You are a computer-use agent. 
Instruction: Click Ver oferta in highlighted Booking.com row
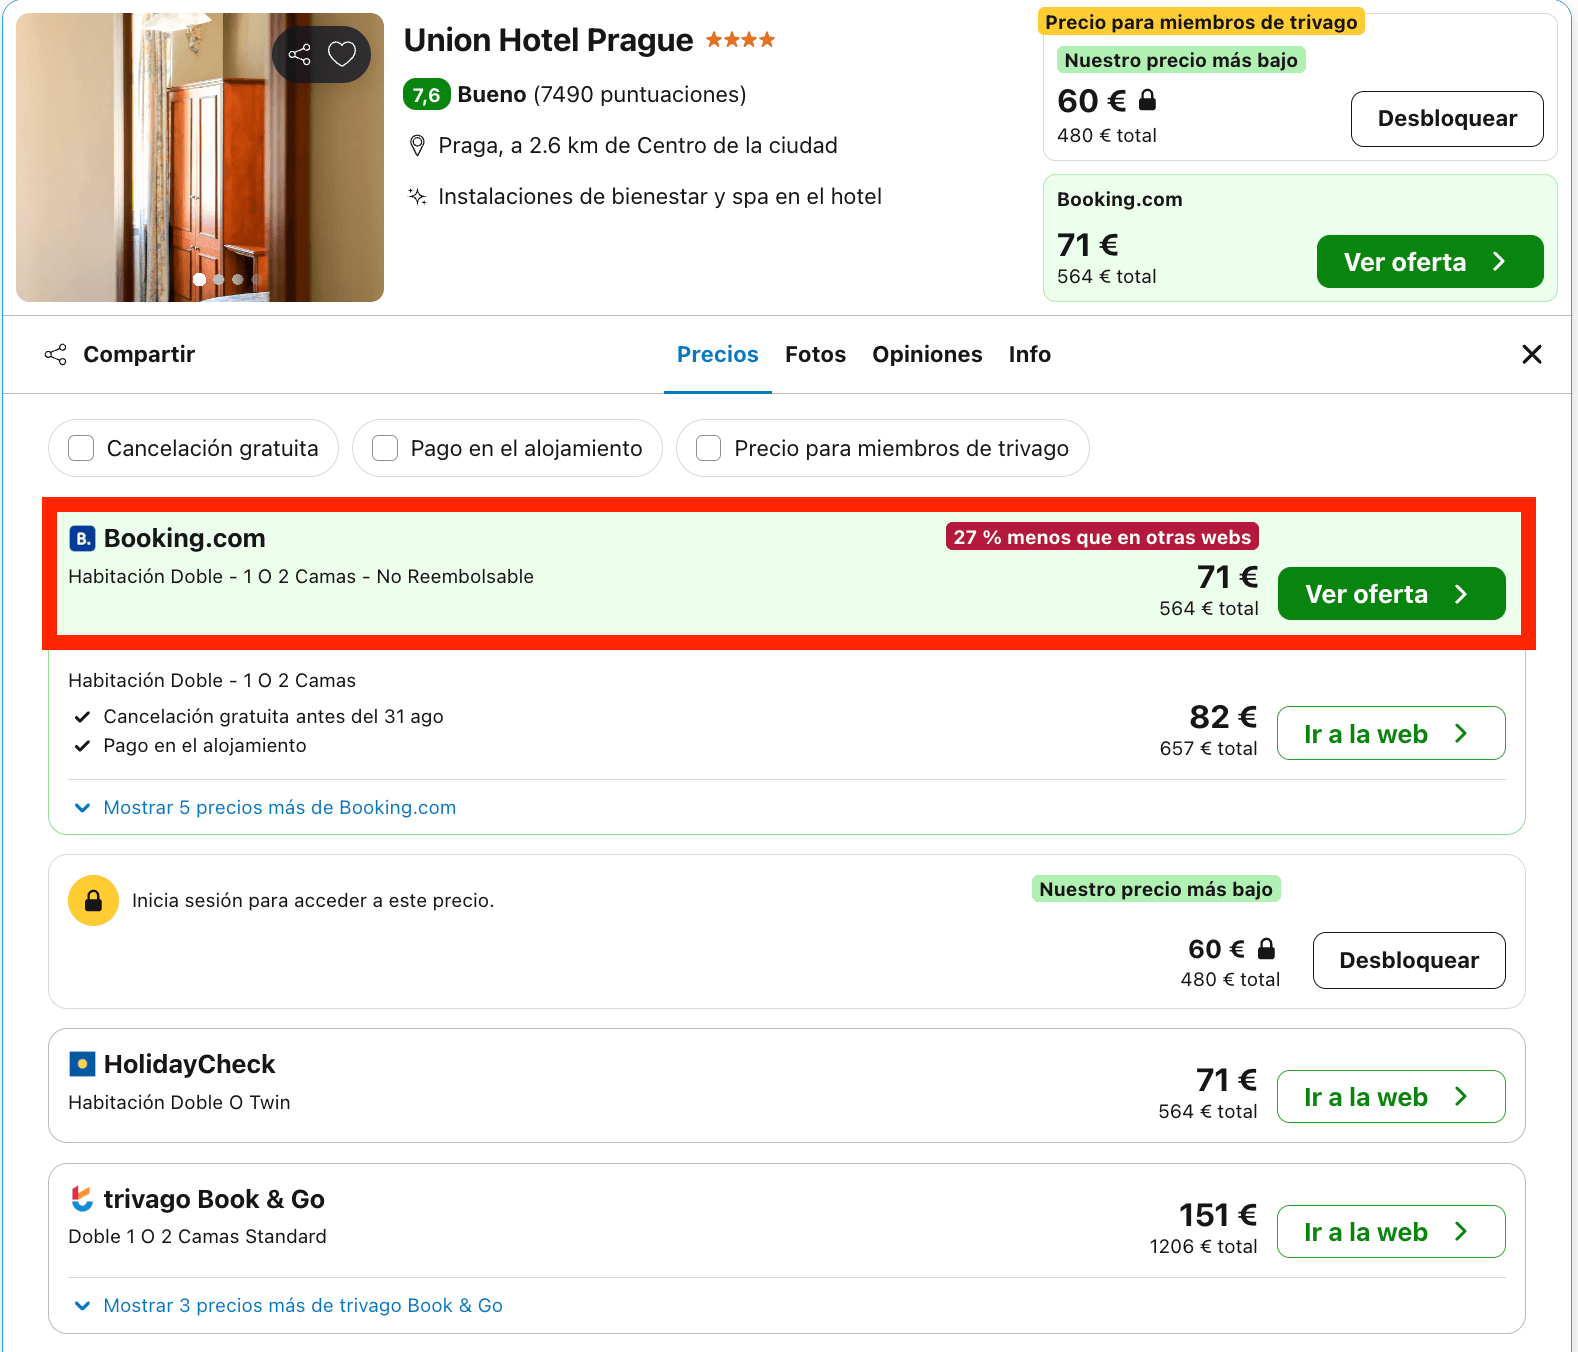[1391, 594]
